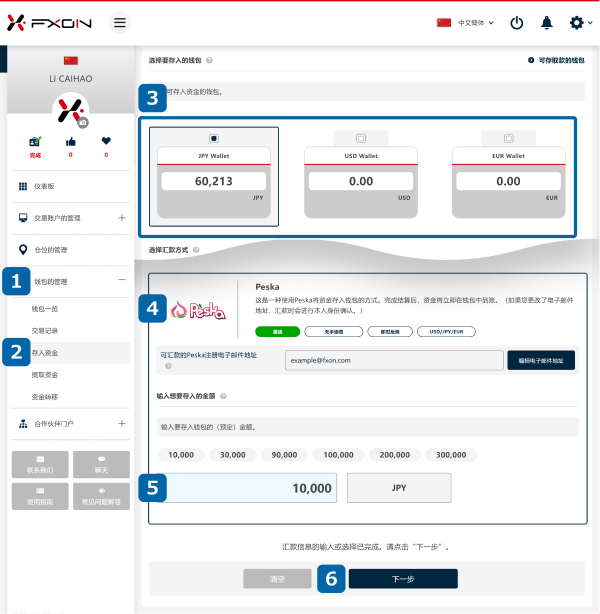Open the notifications bell
Image resolution: width=600 pixels, height=614 pixels.
tap(546, 23)
